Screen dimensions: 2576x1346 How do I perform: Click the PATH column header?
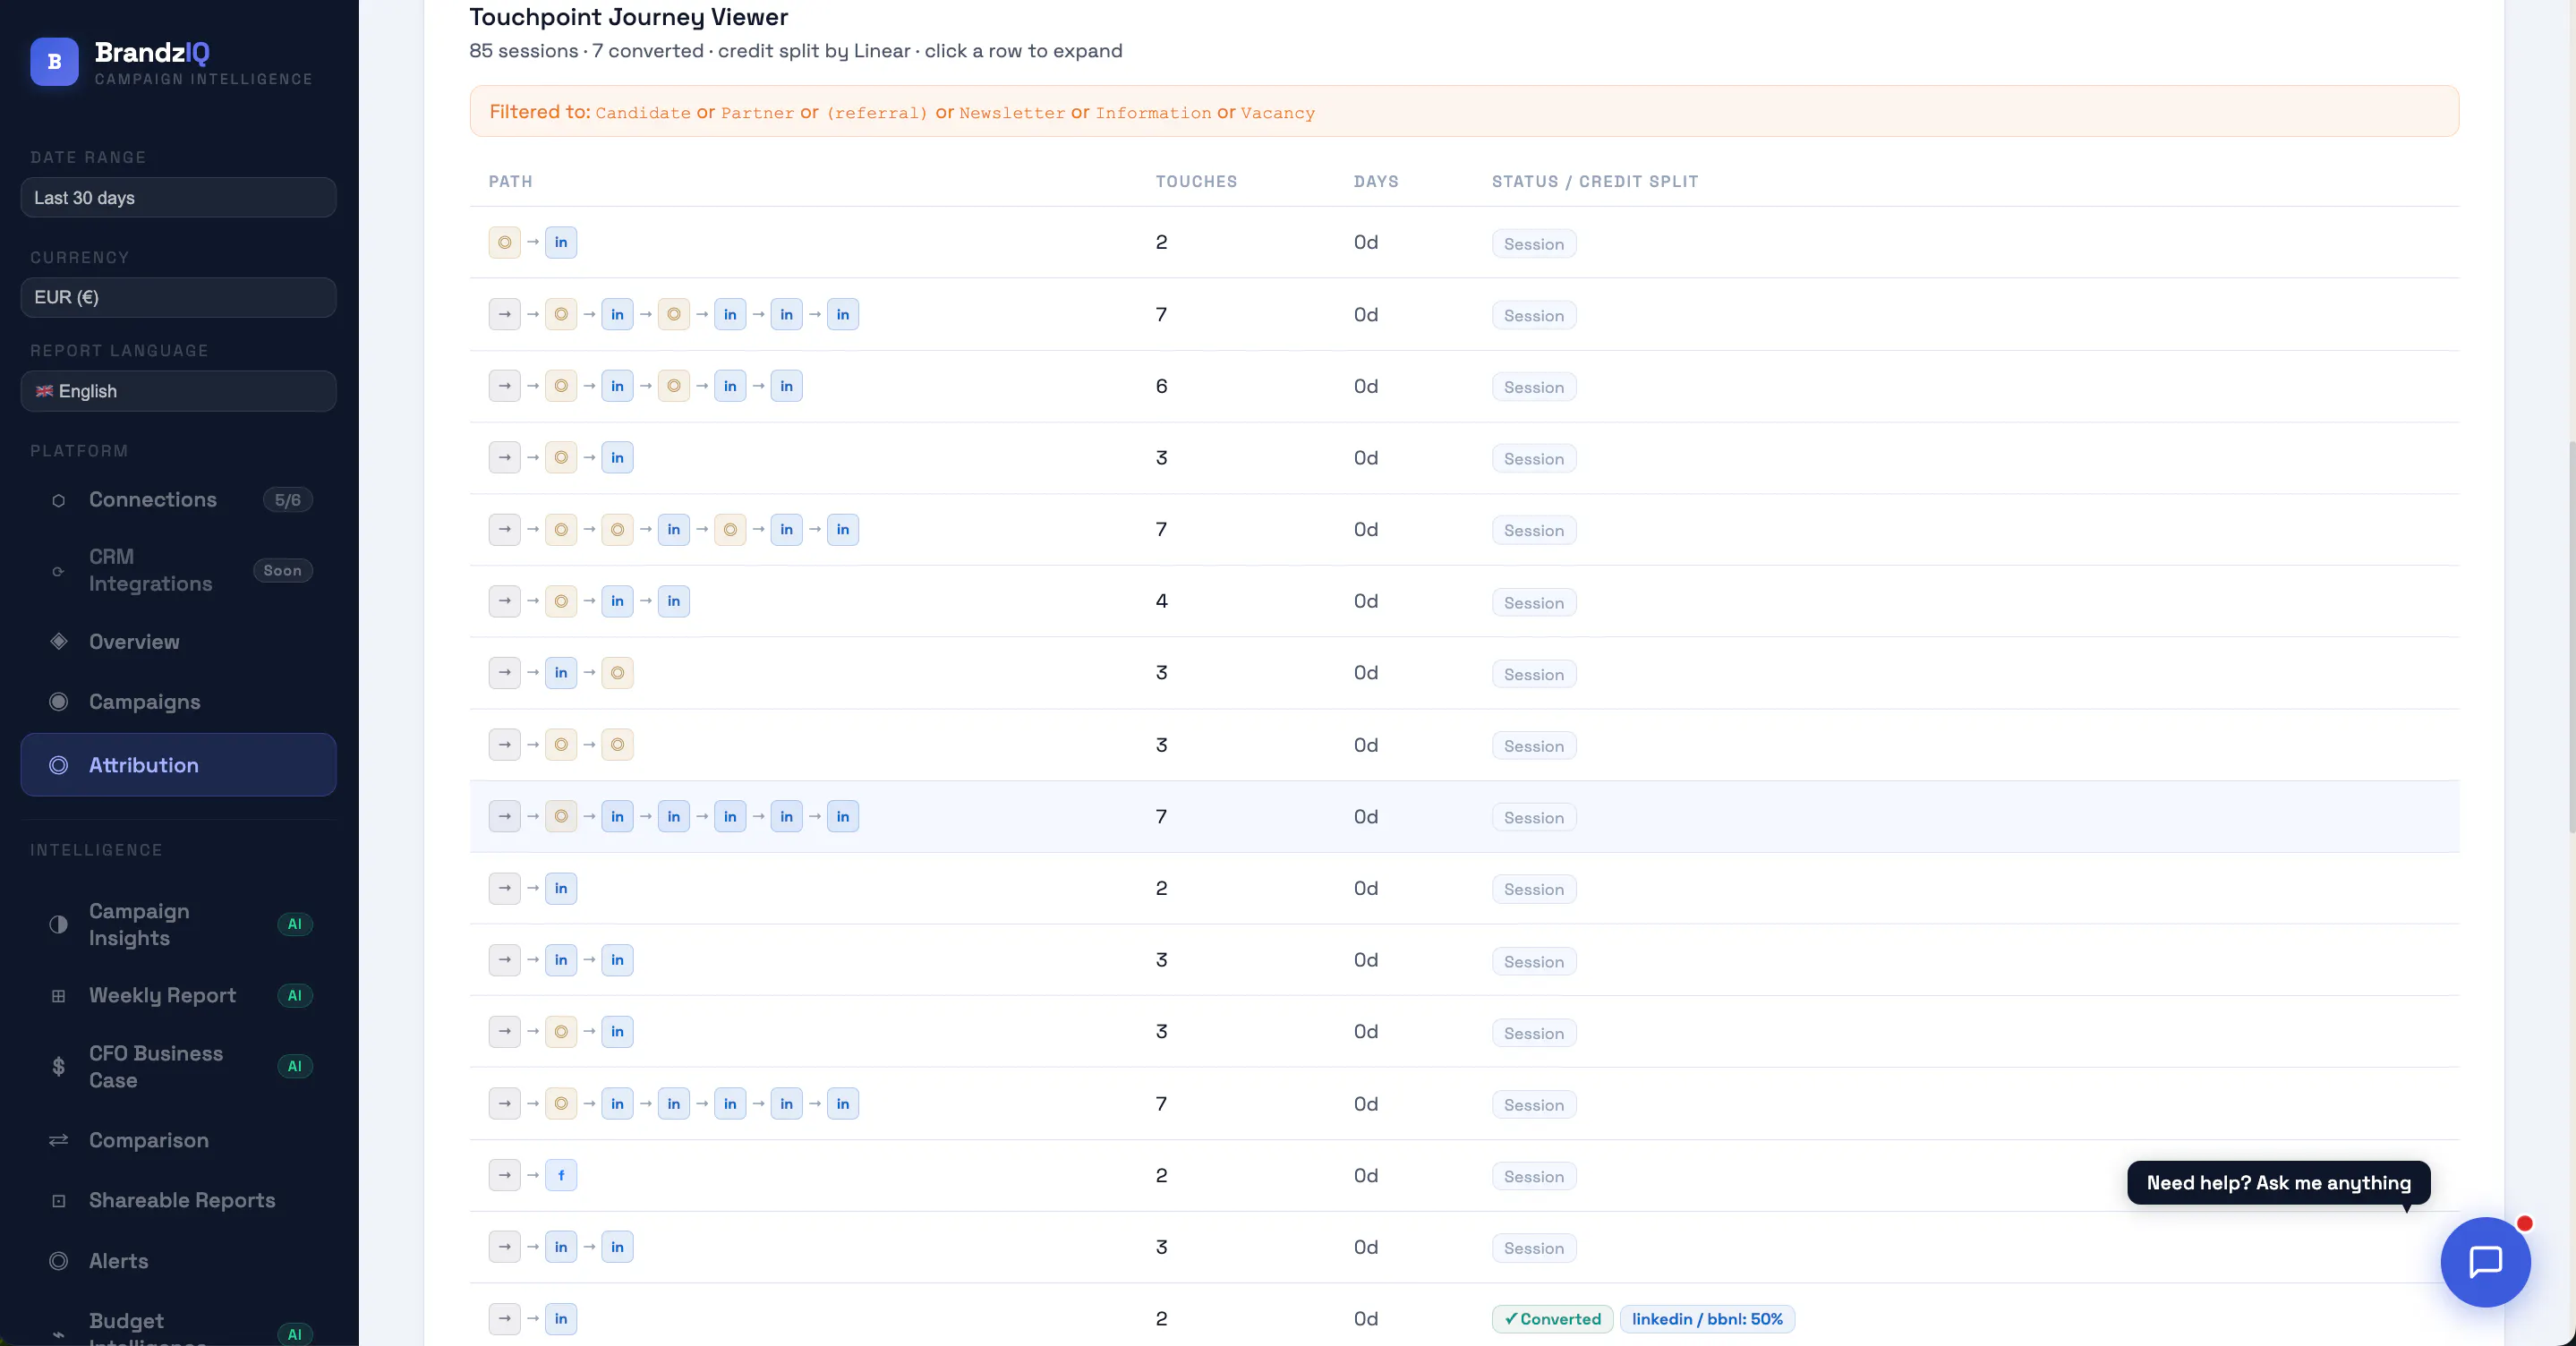(x=510, y=181)
